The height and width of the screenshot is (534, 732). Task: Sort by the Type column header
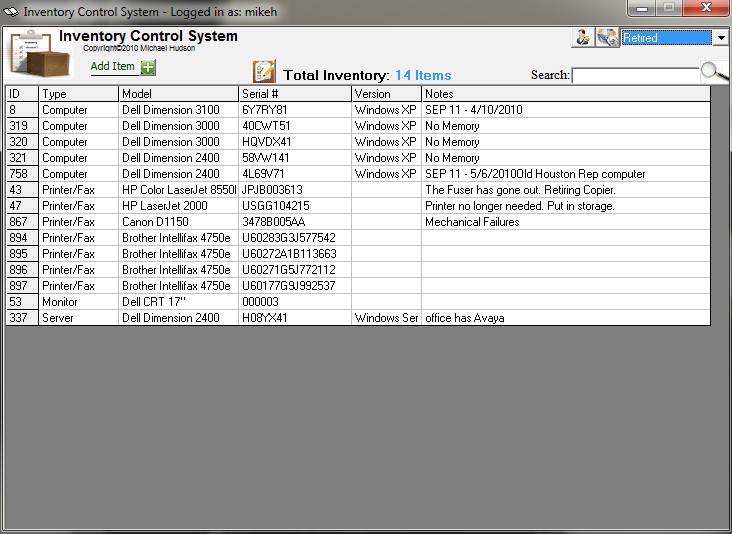coord(78,94)
